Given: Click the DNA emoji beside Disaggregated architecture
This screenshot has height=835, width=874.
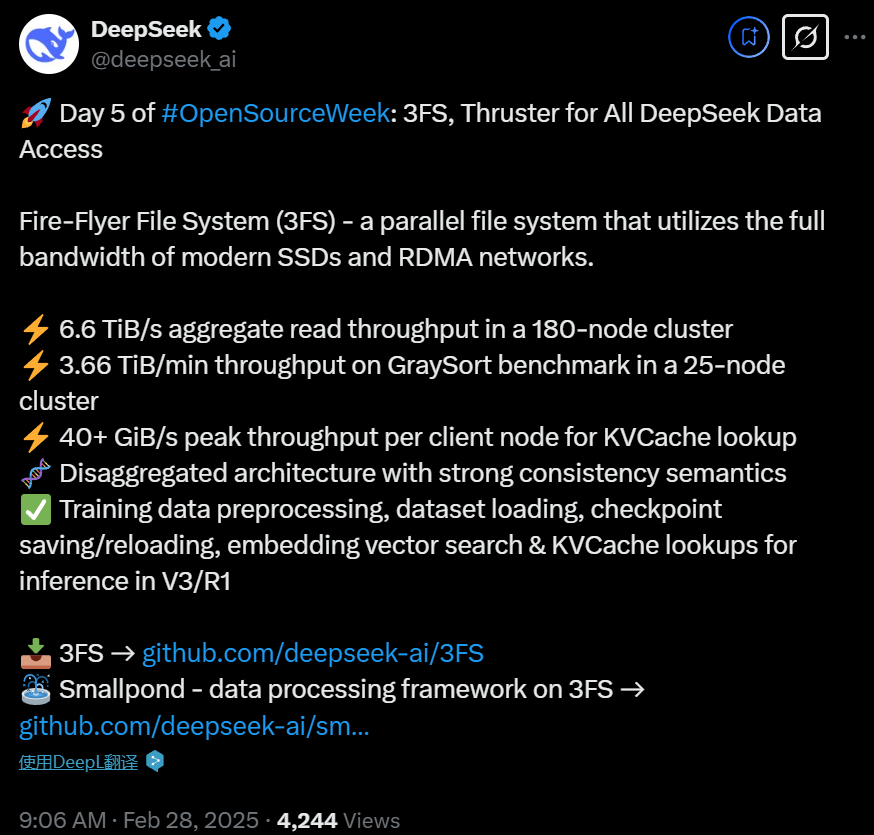Looking at the screenshot, I should pyautogui.click(x=34, y=473).
